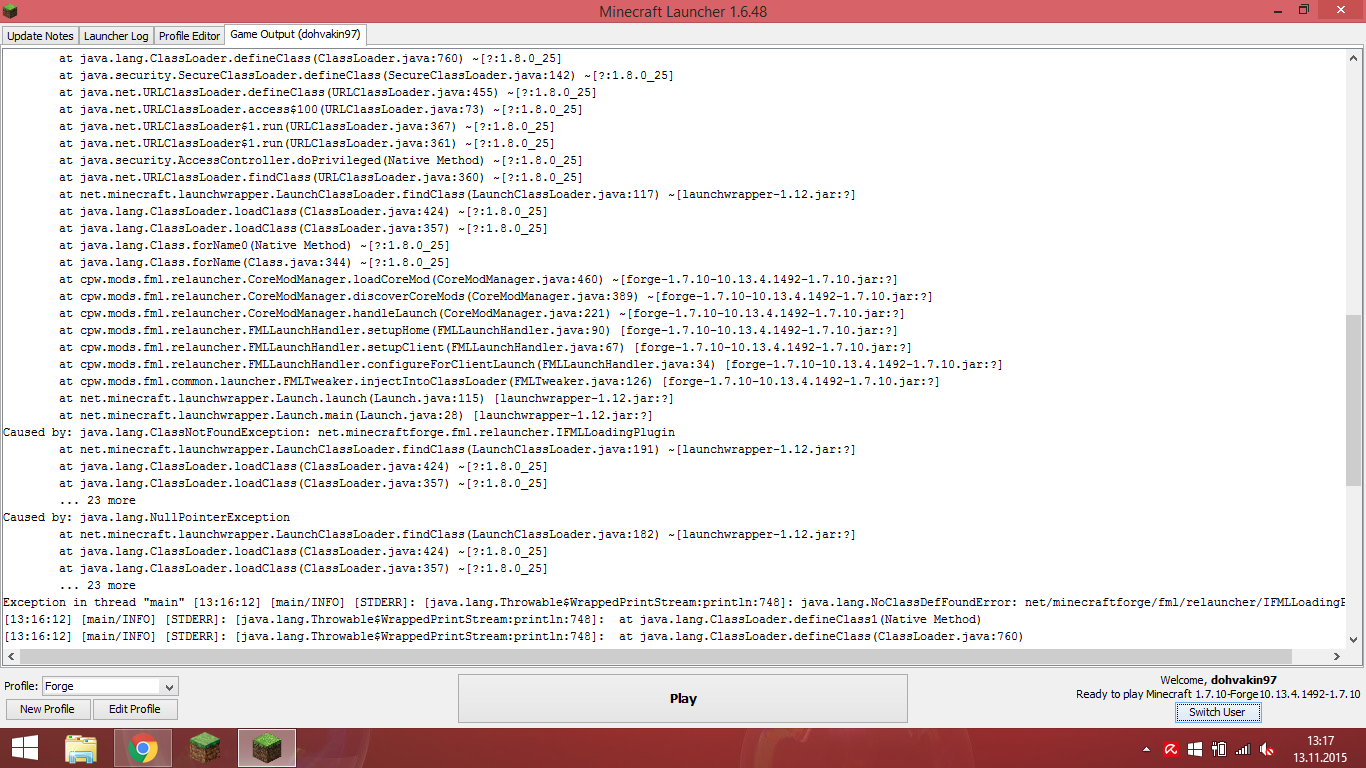The width and height of the screenshot is (1366, 768).
Task: Select the Profile Editor tab
Action: (189, 36)
